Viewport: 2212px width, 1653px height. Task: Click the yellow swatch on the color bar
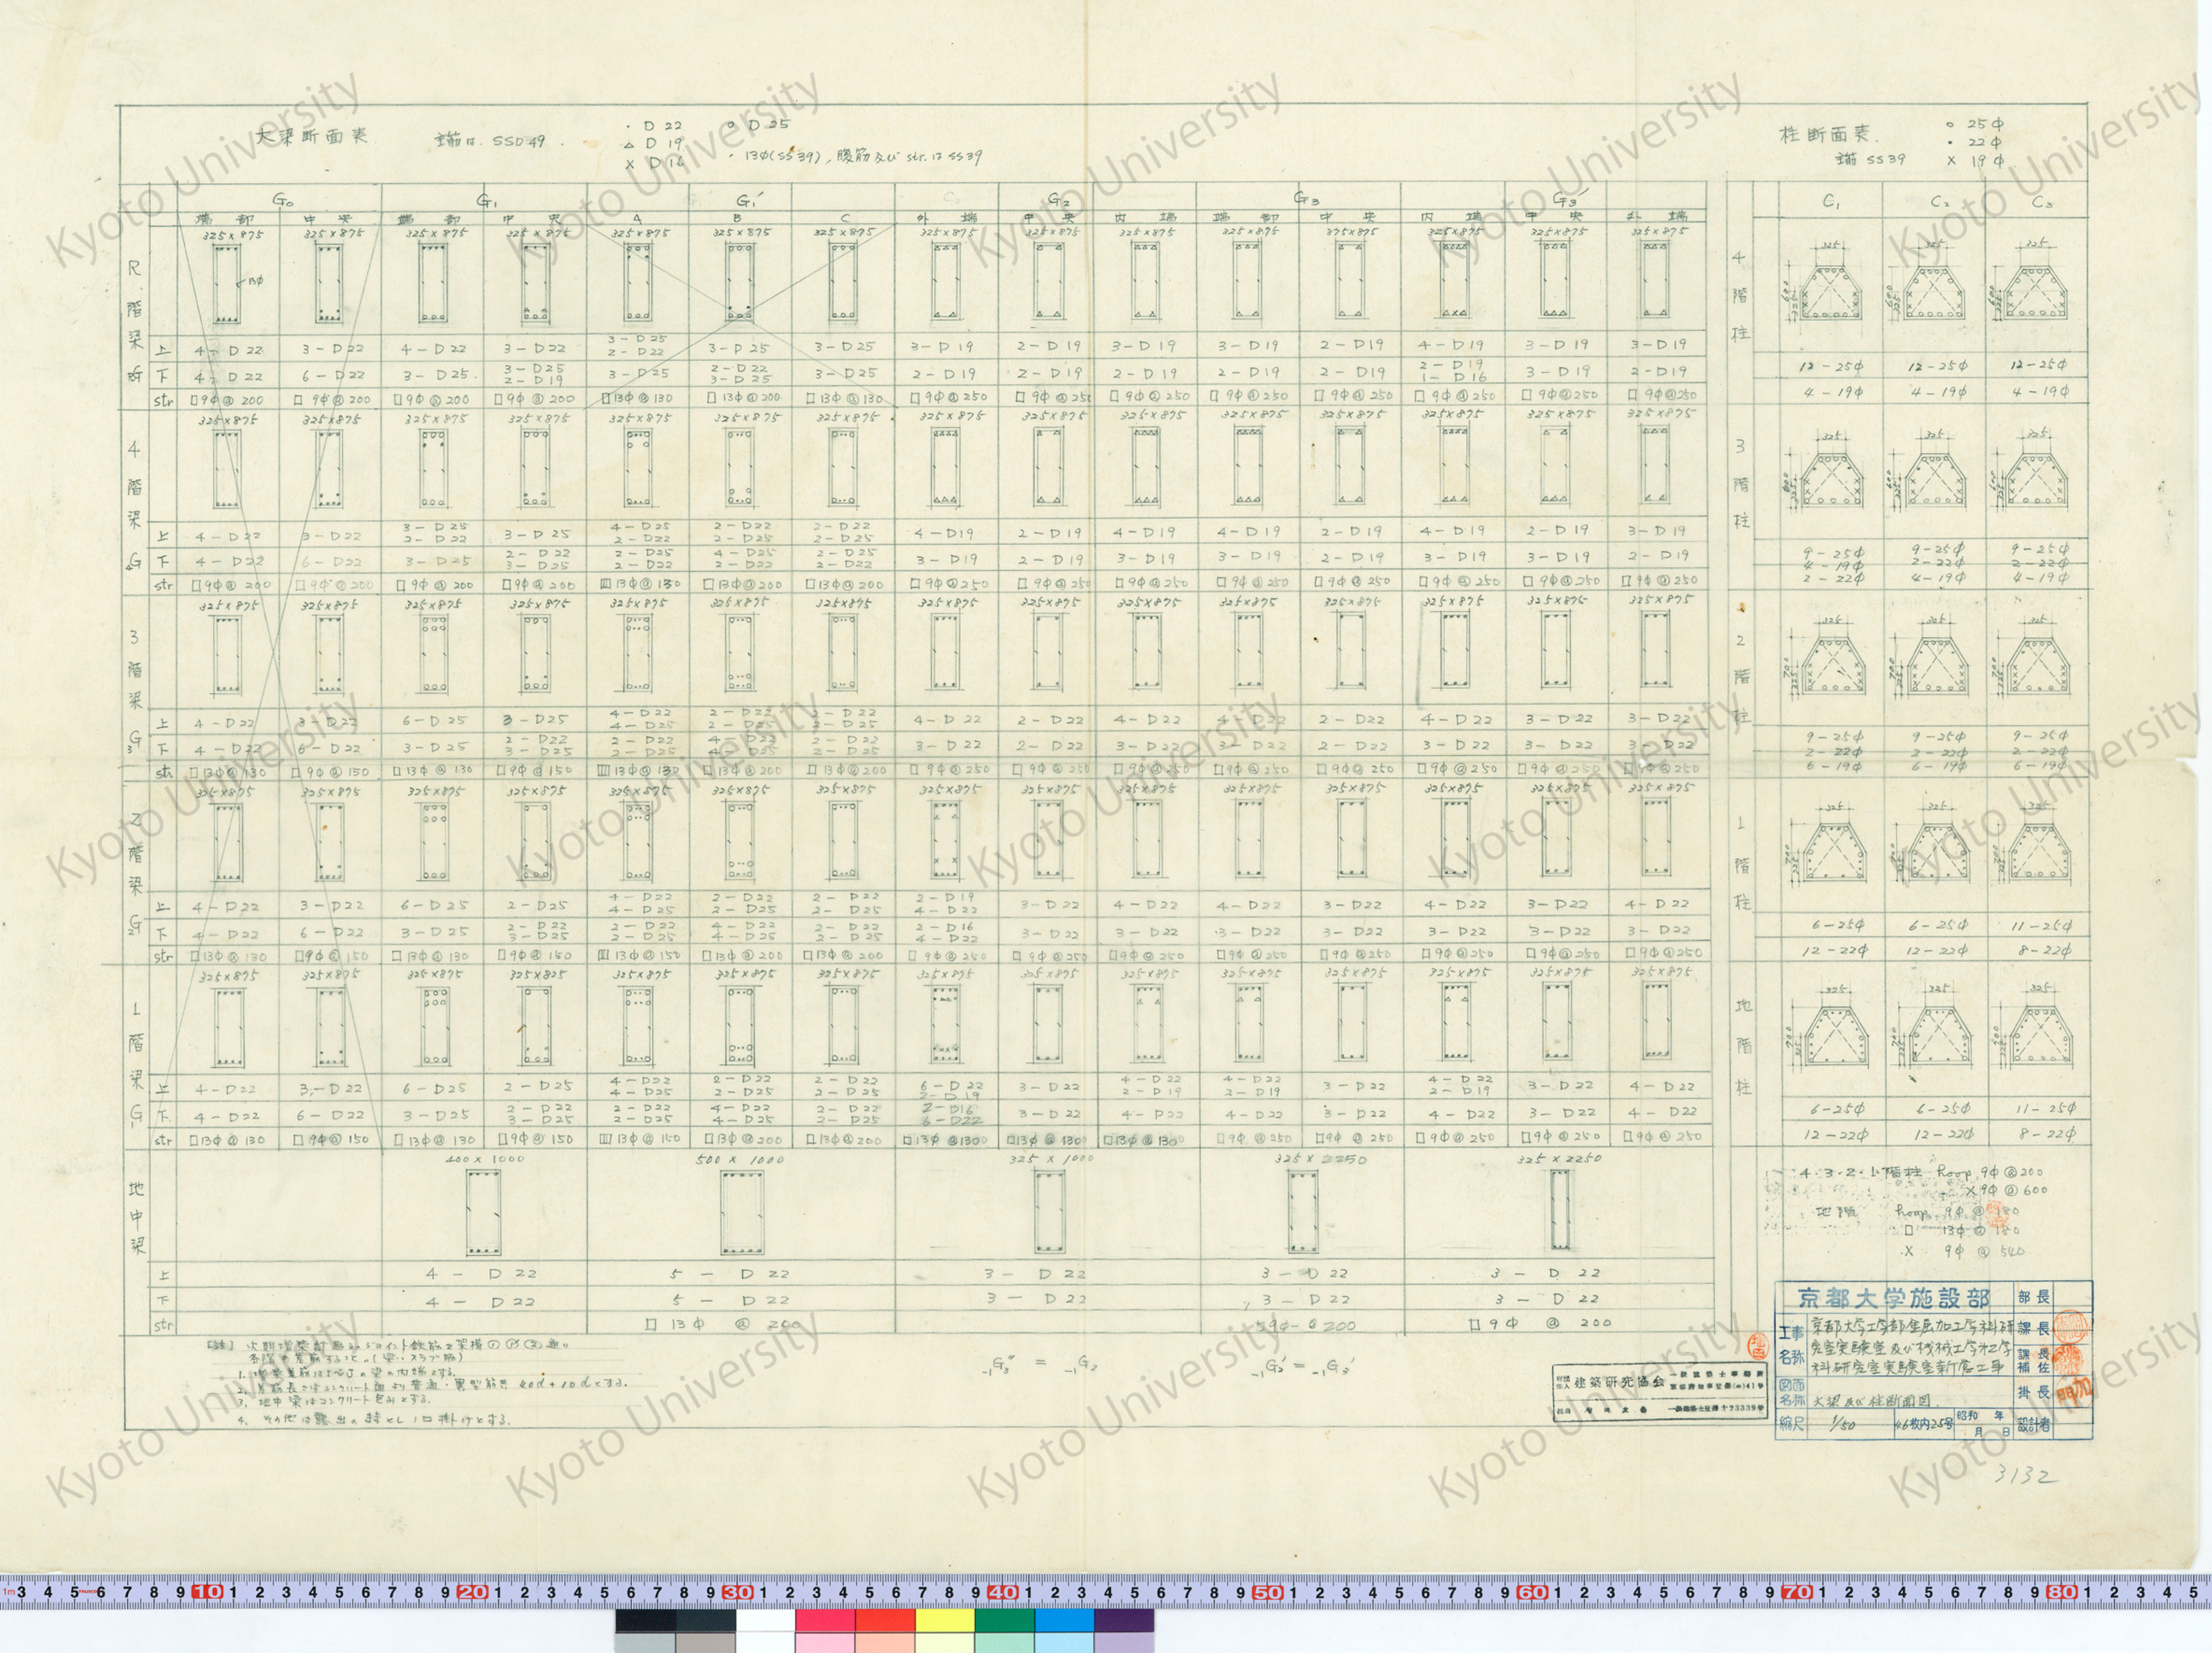(x=945, y=1620)
